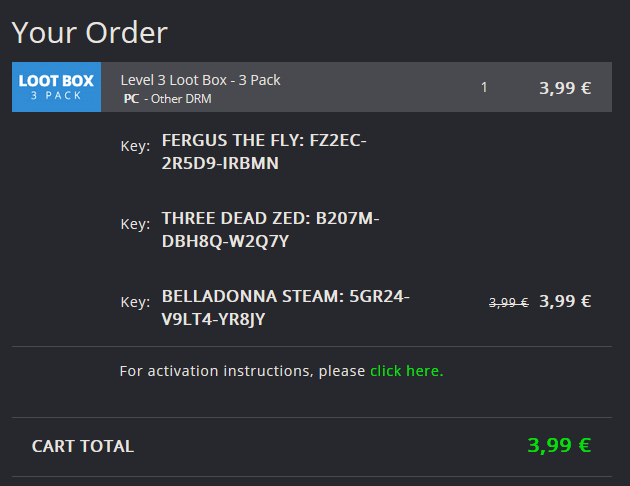Click the Belladonna Steam key code
This screenshot has width=630, height=486.
285,308
